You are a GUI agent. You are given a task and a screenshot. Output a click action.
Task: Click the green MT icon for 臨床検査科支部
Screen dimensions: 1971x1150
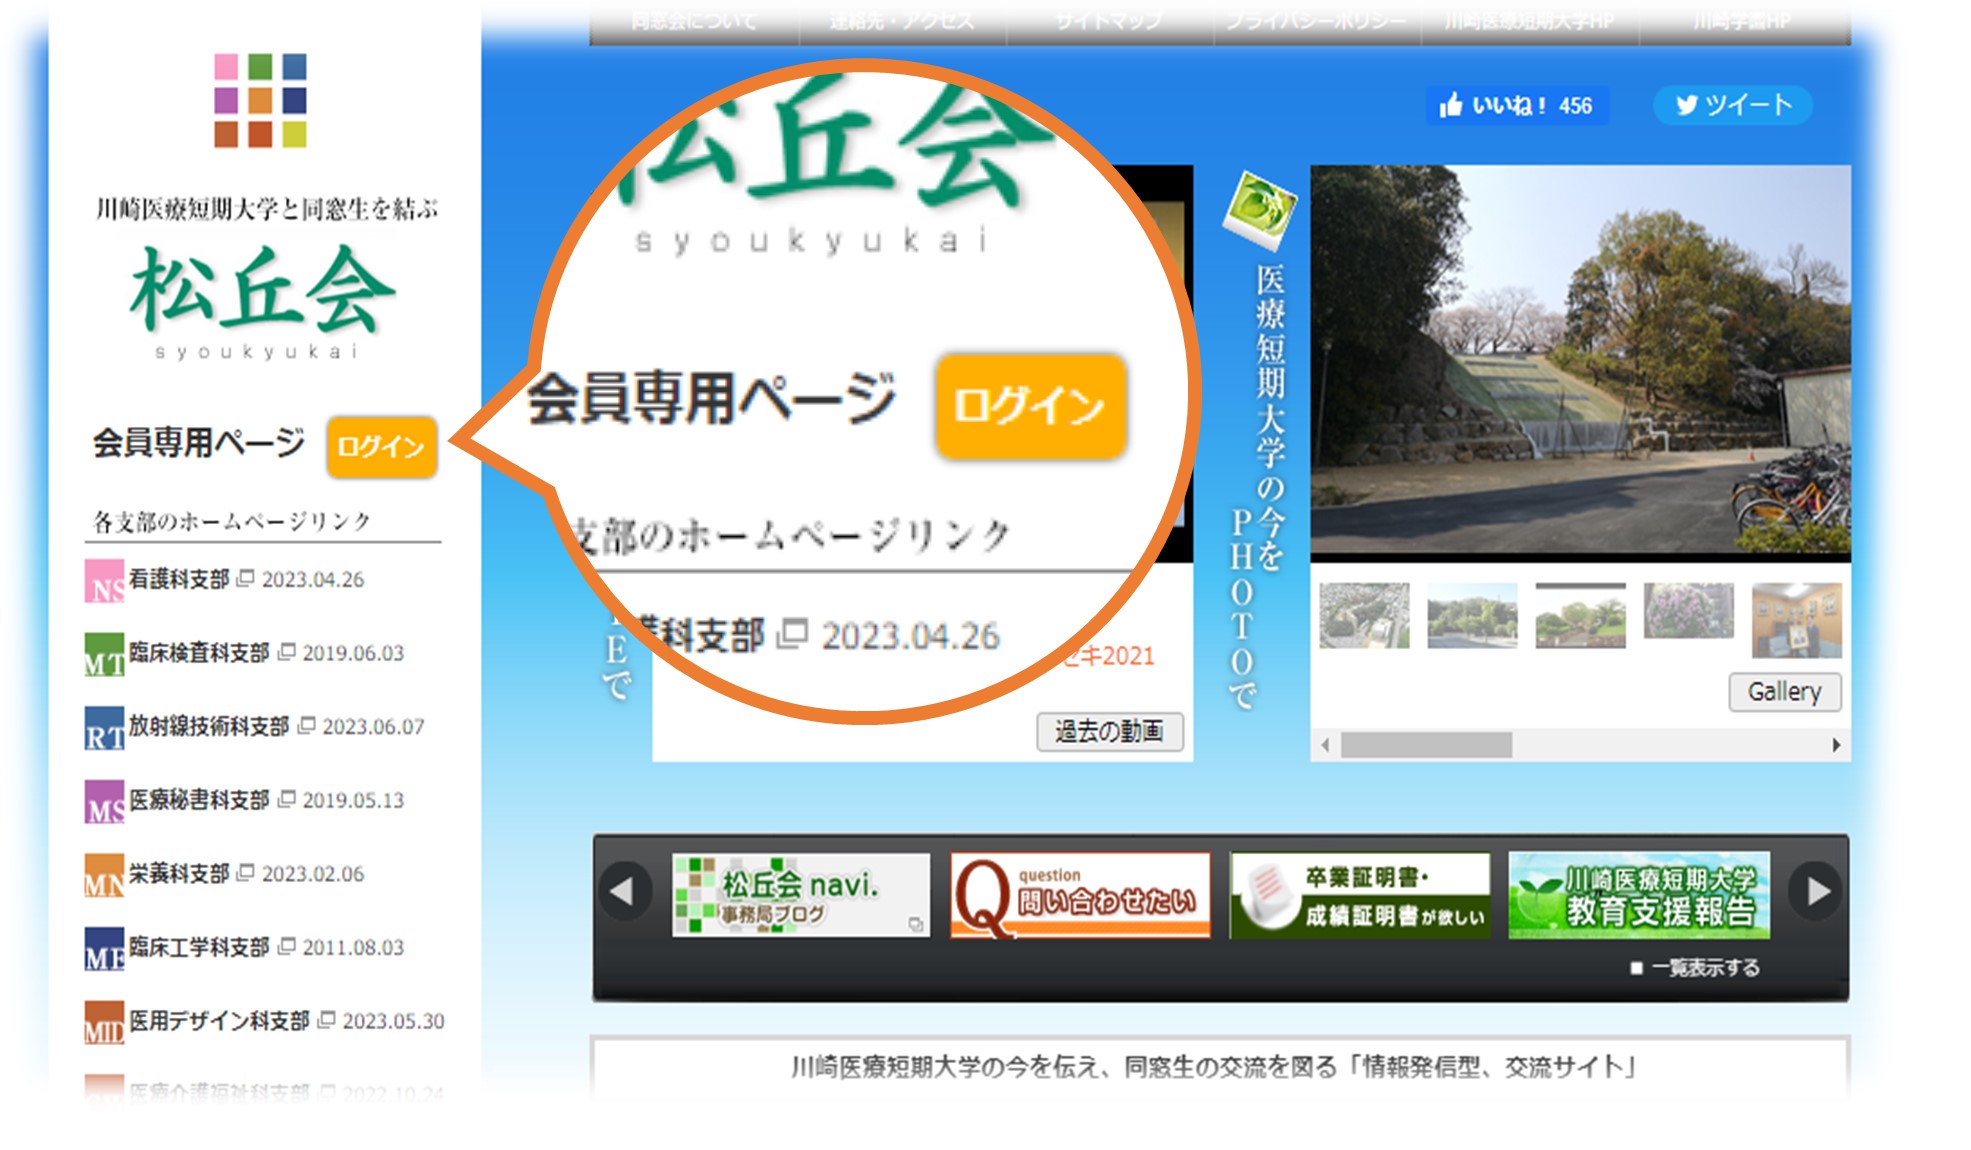coord(104,655)
